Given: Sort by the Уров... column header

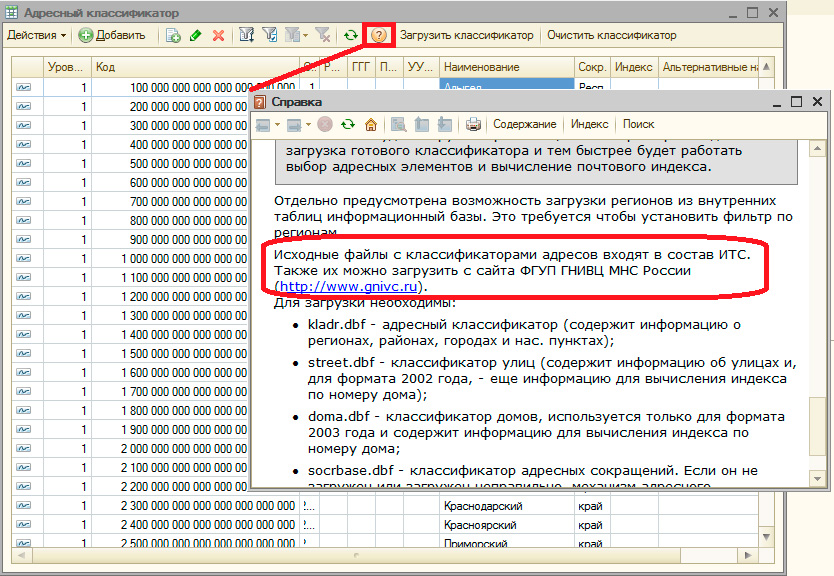Looking at the screenshot, I should click(x=66, y=67).
